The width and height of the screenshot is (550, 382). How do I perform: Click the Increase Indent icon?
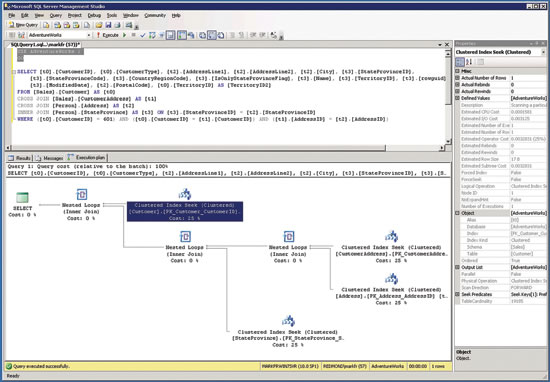(x=262, y=35)
